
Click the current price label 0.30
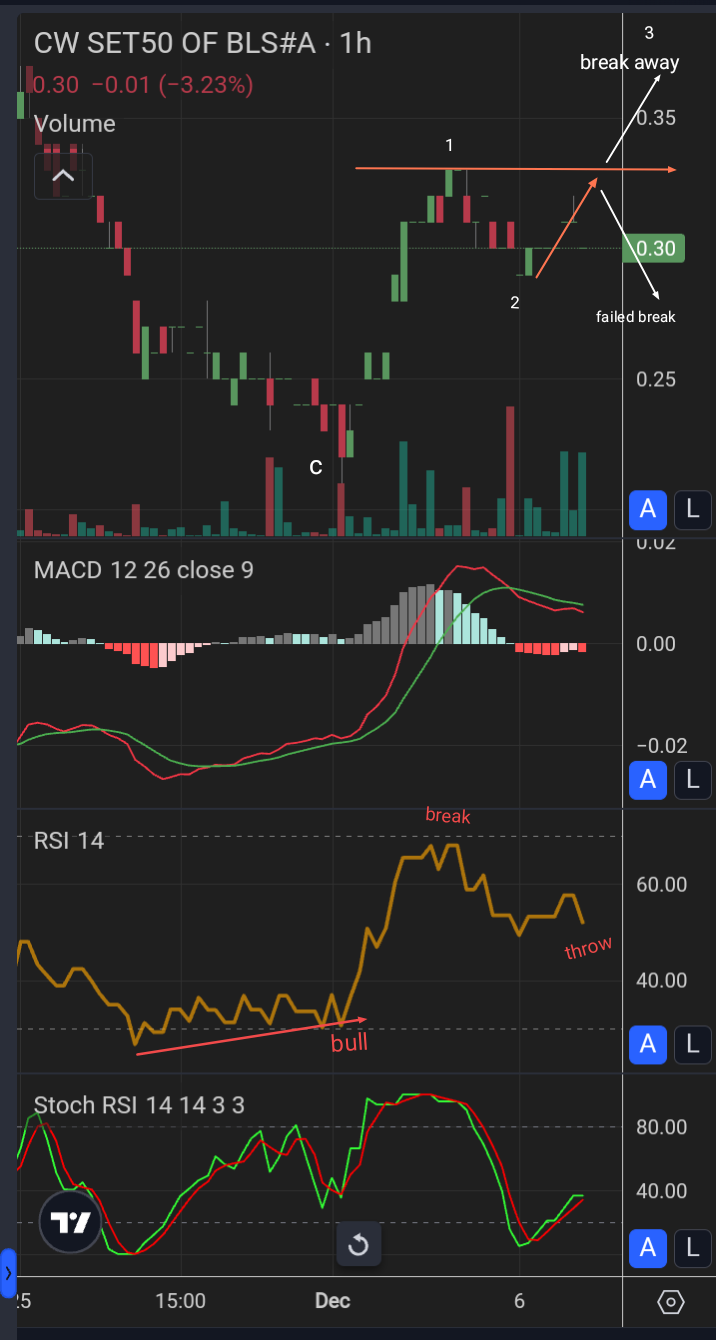click(654, 248)
